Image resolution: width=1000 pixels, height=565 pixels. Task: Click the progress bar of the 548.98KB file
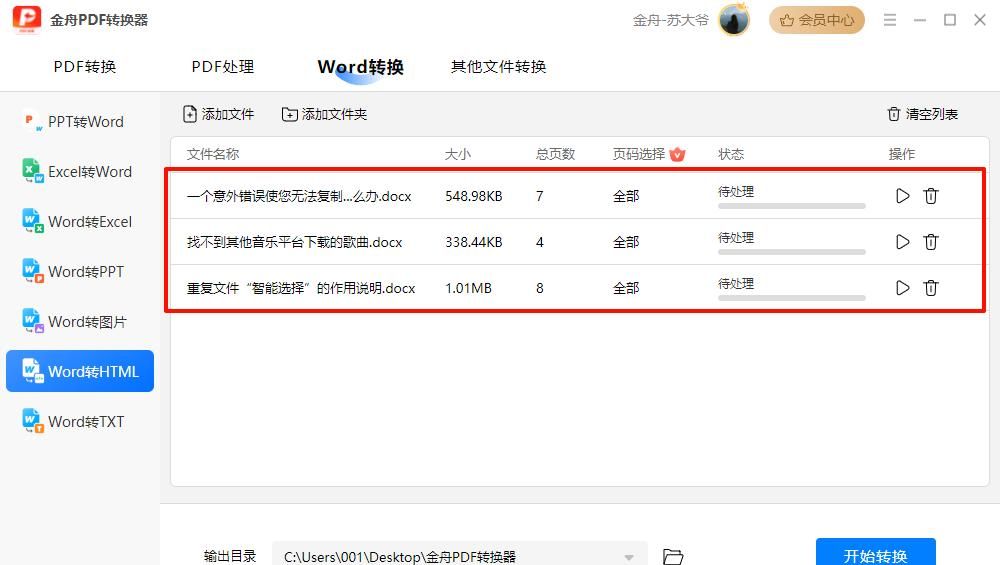(x=791, y=206)
